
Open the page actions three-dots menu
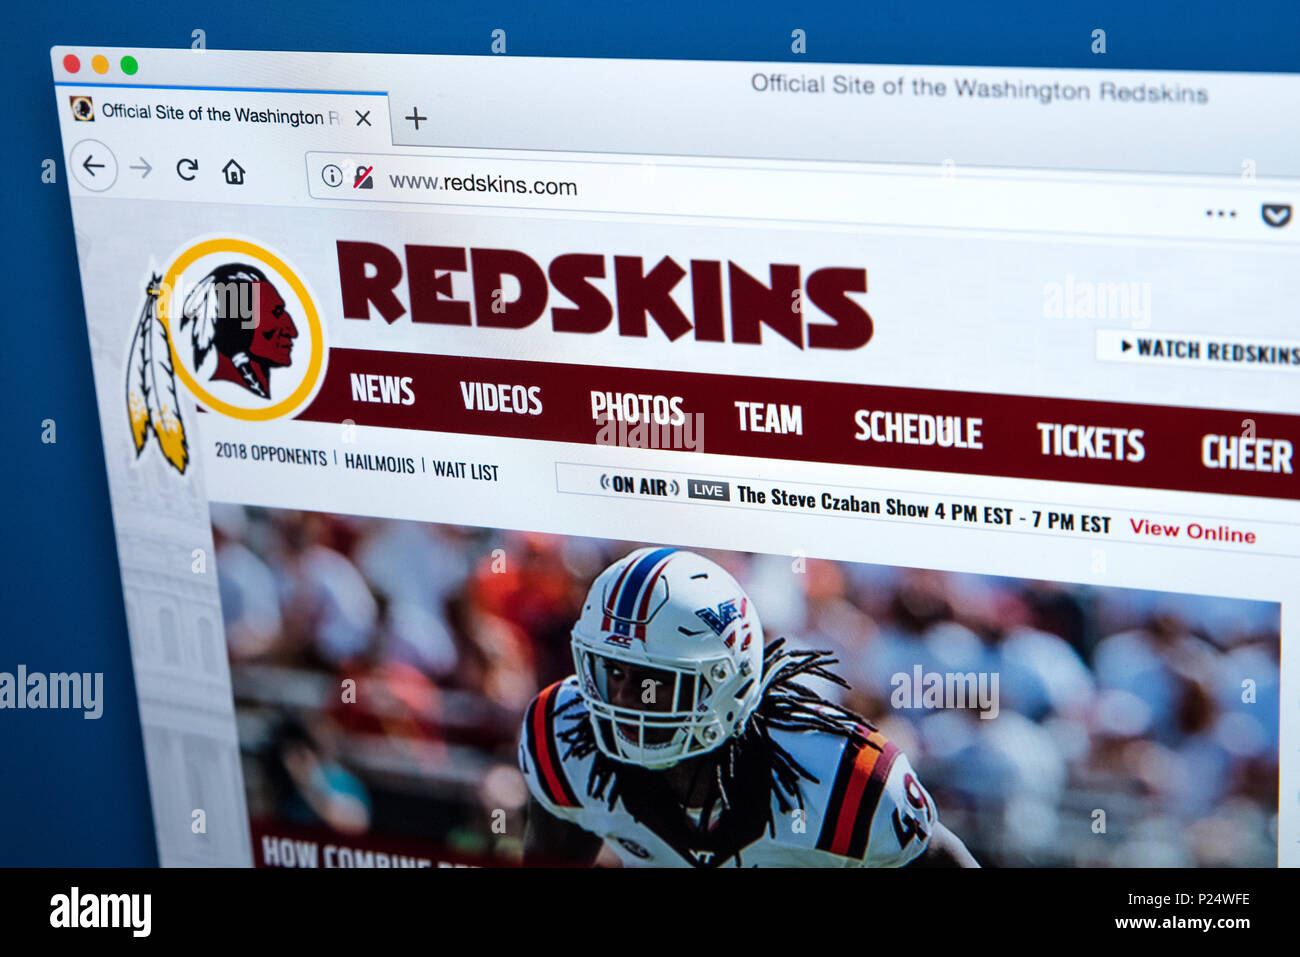point(1220,213)
